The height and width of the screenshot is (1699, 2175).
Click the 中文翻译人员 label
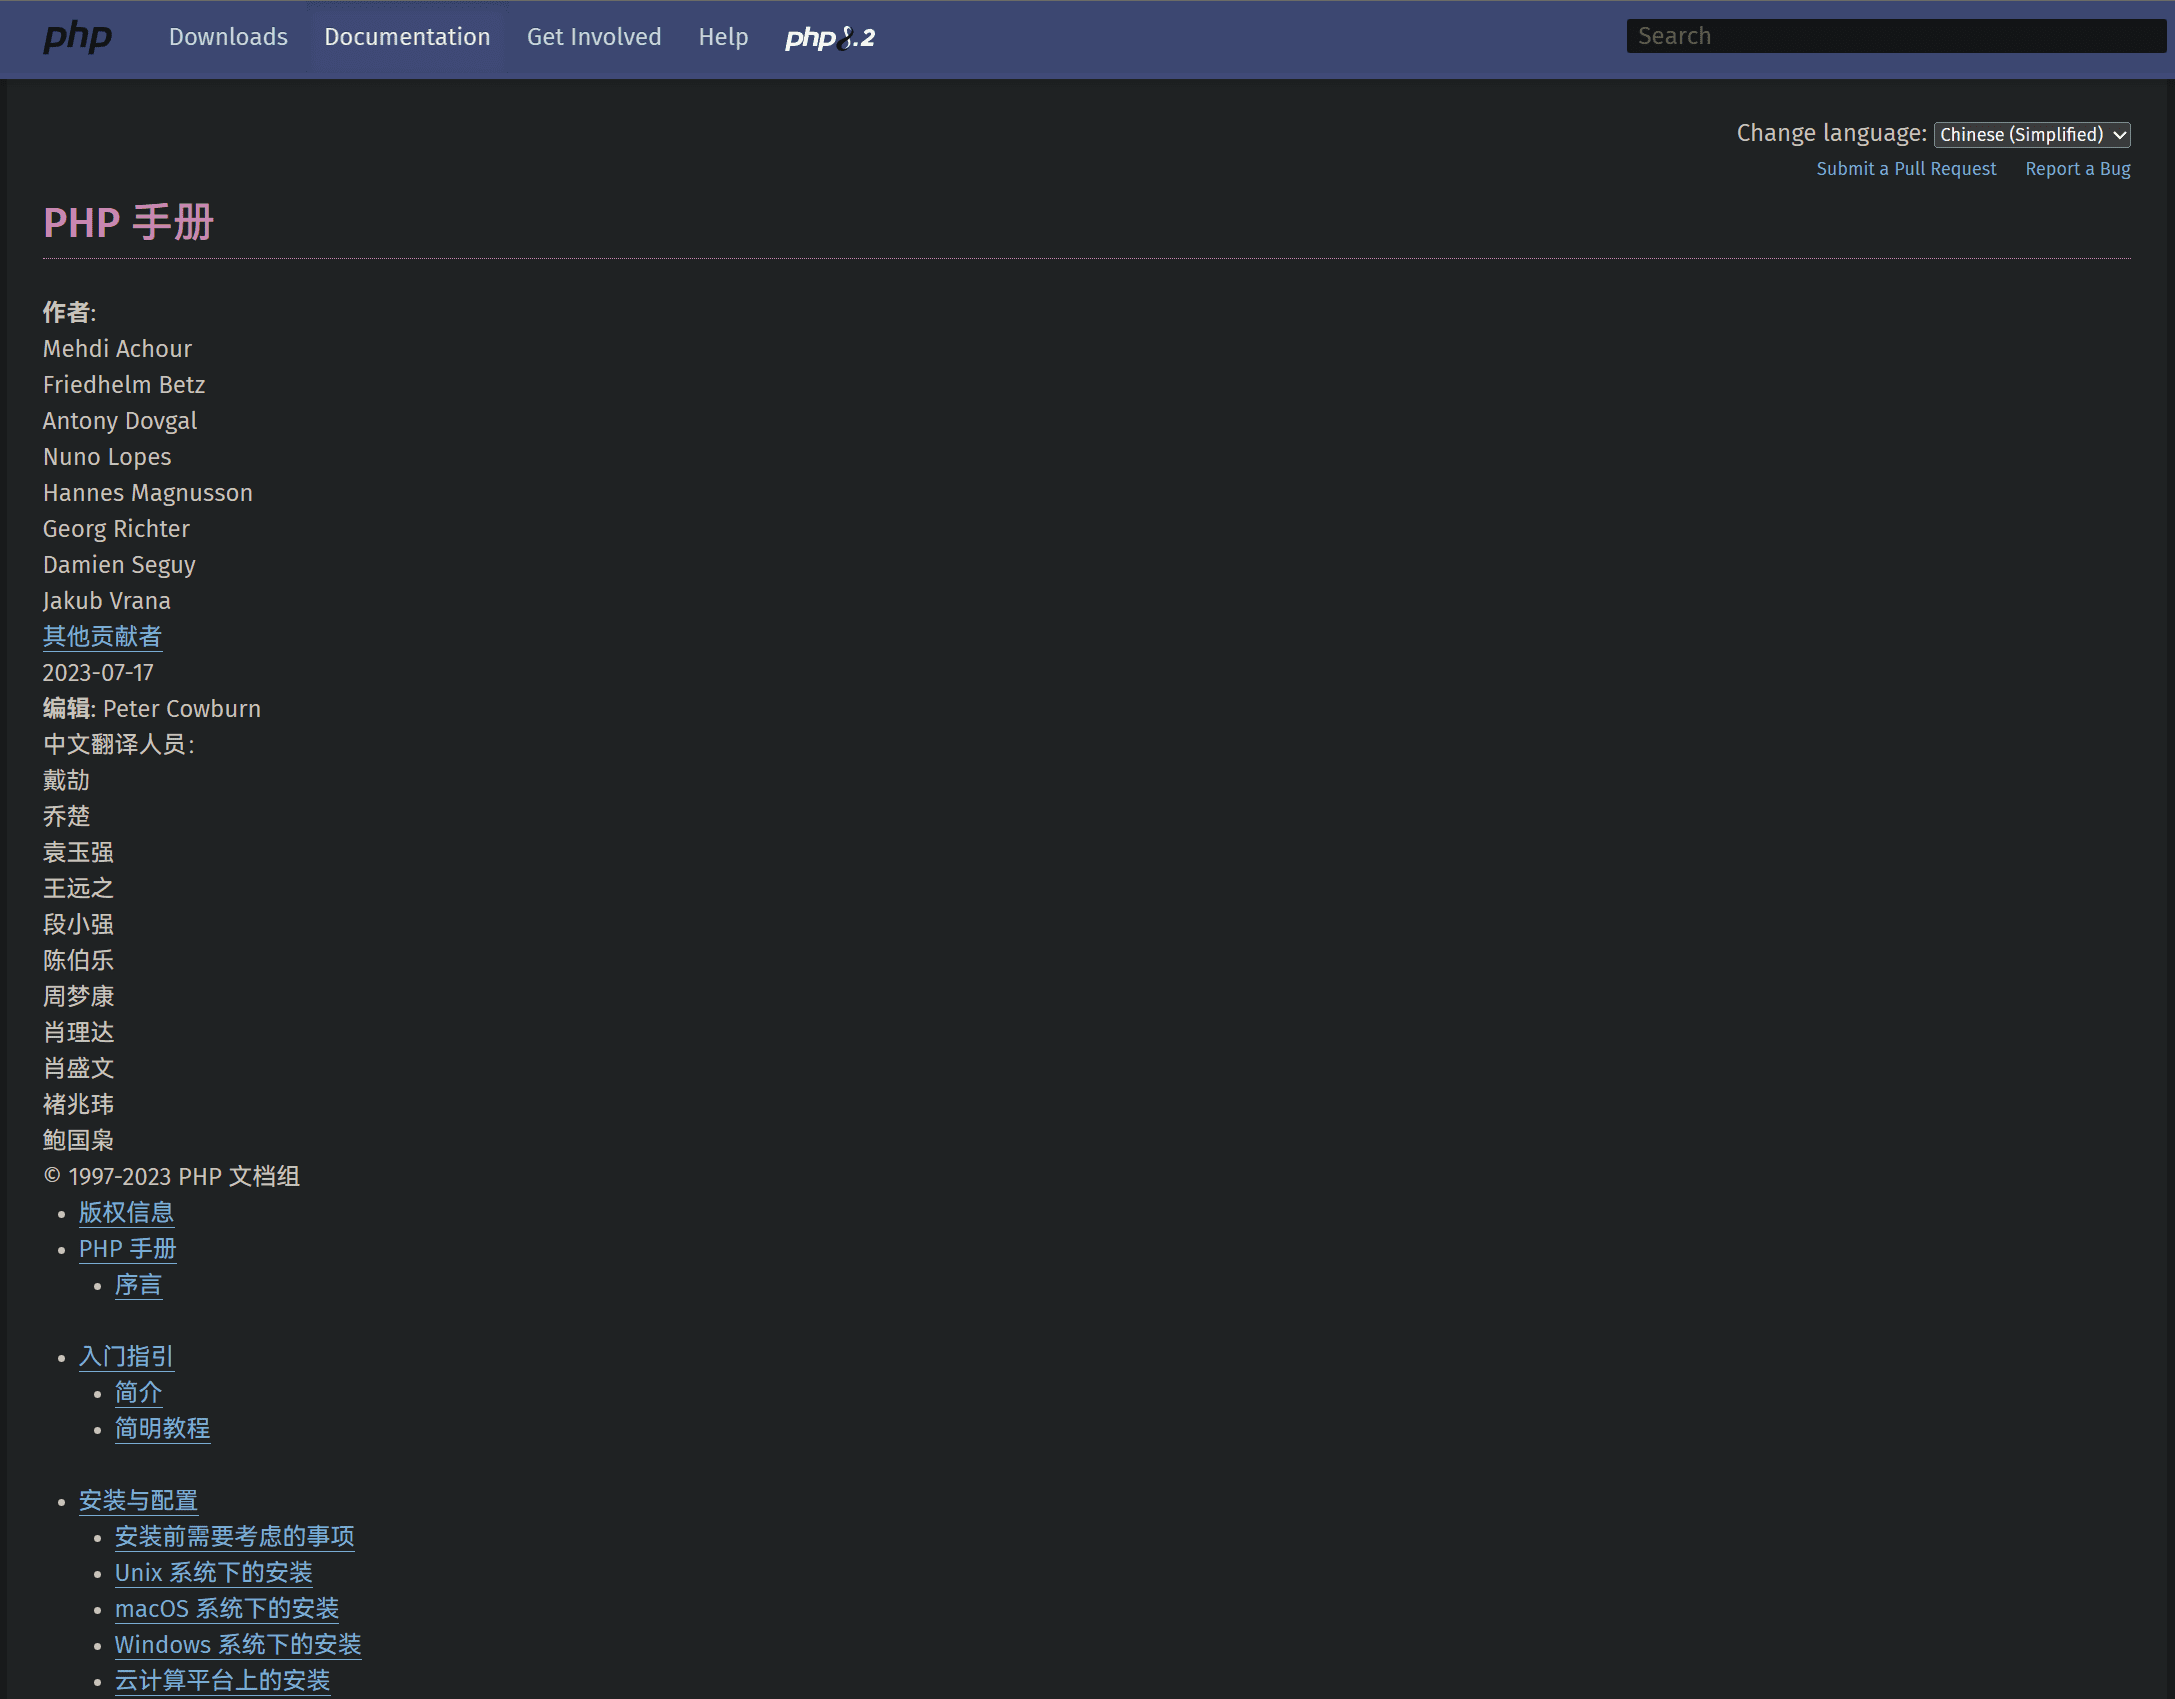point(118,745)
